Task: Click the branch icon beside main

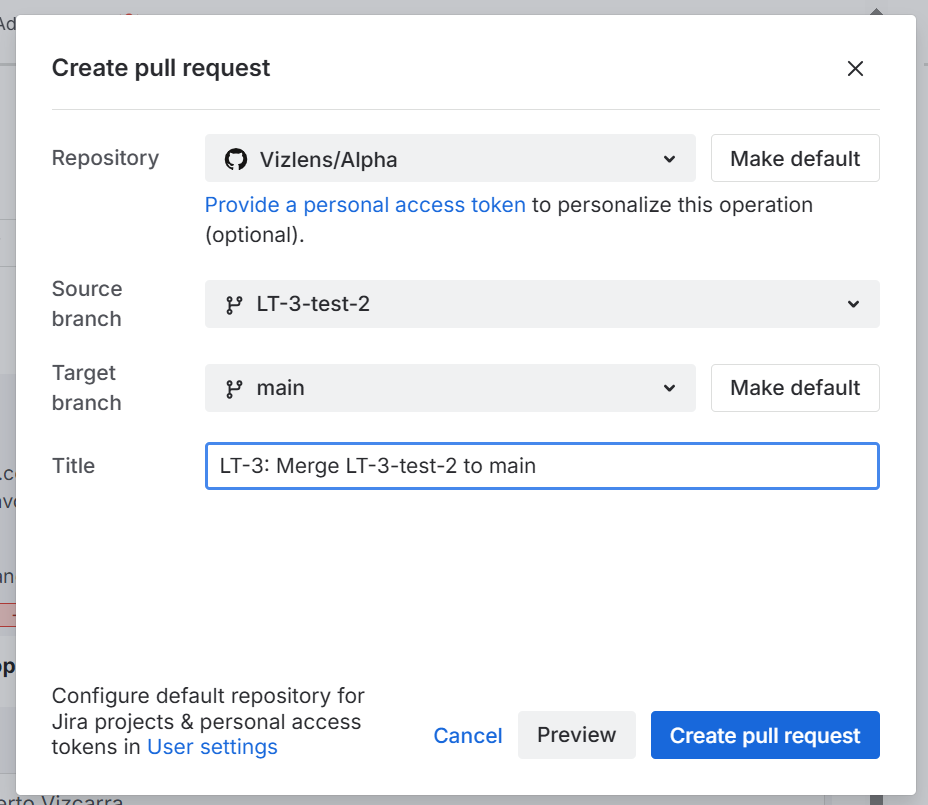Action: click(235, 388)
